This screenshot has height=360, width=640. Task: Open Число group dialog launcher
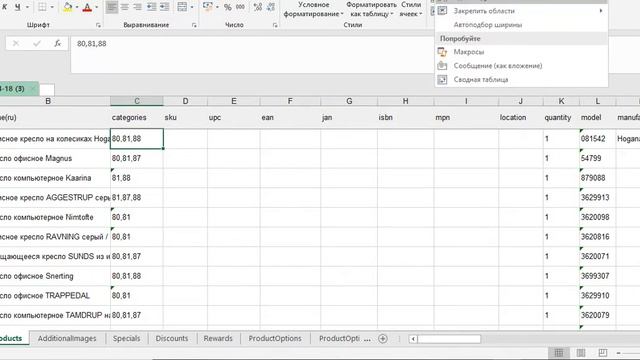(275, 25)
